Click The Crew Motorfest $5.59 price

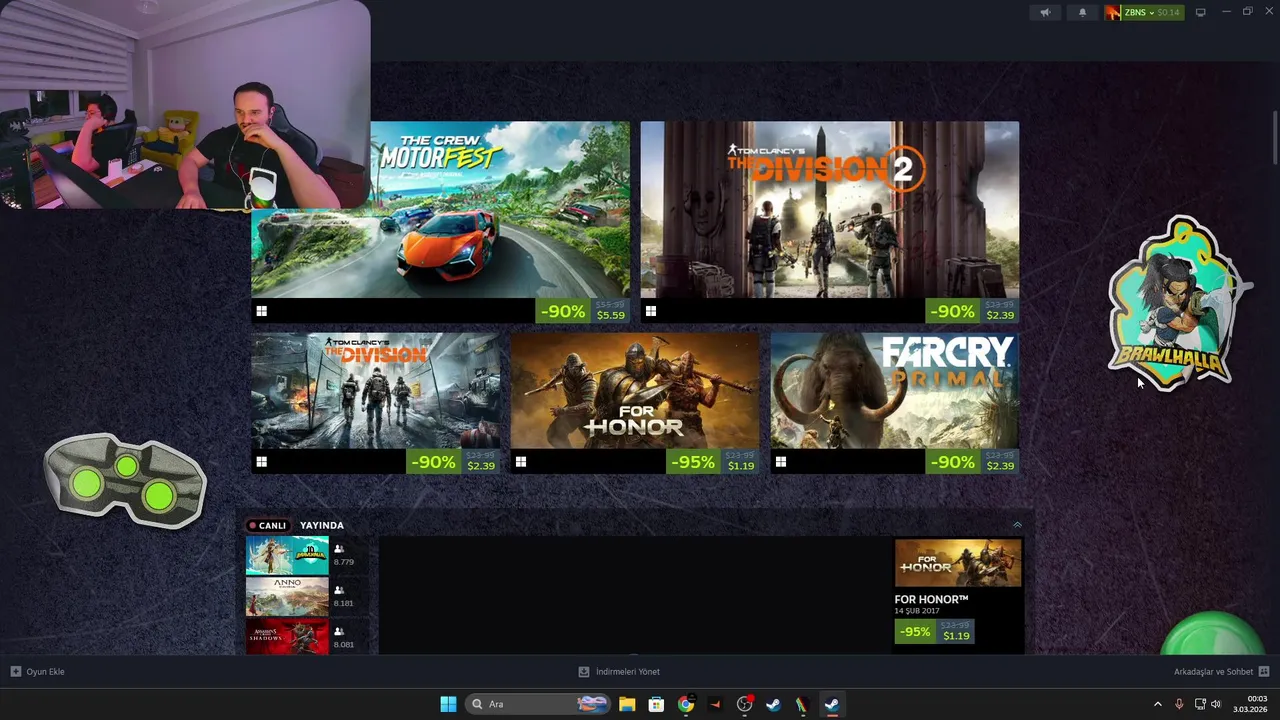pyautogui.click(x=610, y=315)
